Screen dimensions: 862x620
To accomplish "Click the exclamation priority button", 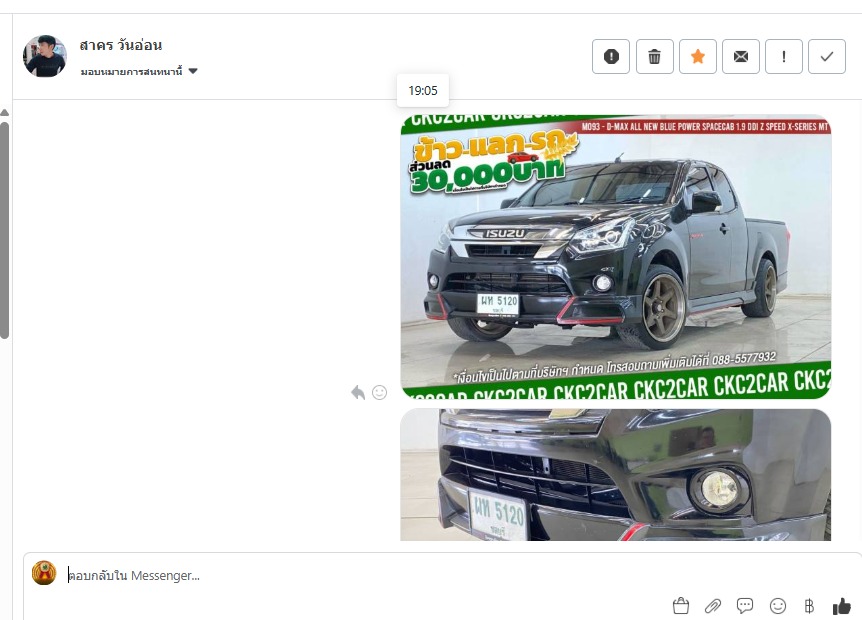I will coord(783,56).
